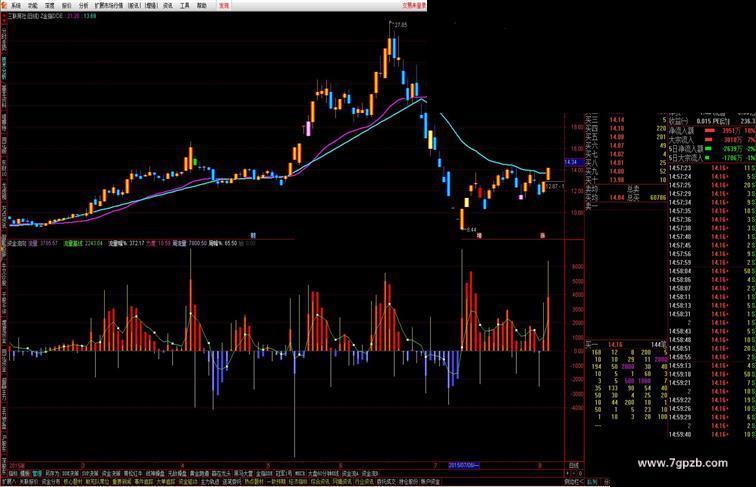Click the 交易未登录 login link
Viewport: 756px width, 487px height.
pyautogui.click(x=414, y=6)
